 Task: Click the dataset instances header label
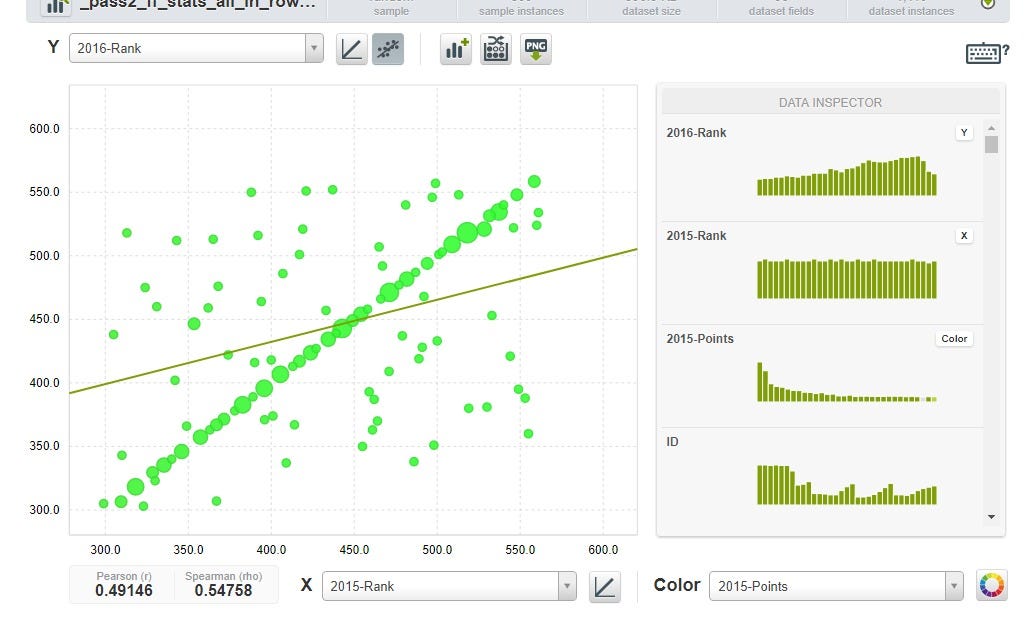[x=912, y=11]
